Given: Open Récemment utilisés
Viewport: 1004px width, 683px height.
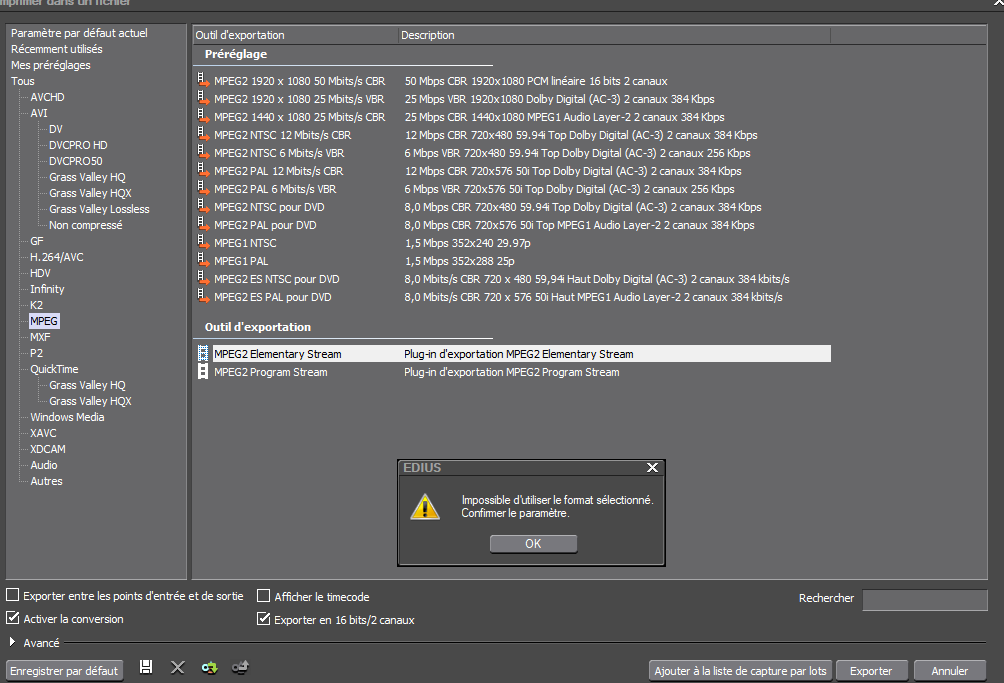Looking at the screenshot, I should tap(56, 49).
